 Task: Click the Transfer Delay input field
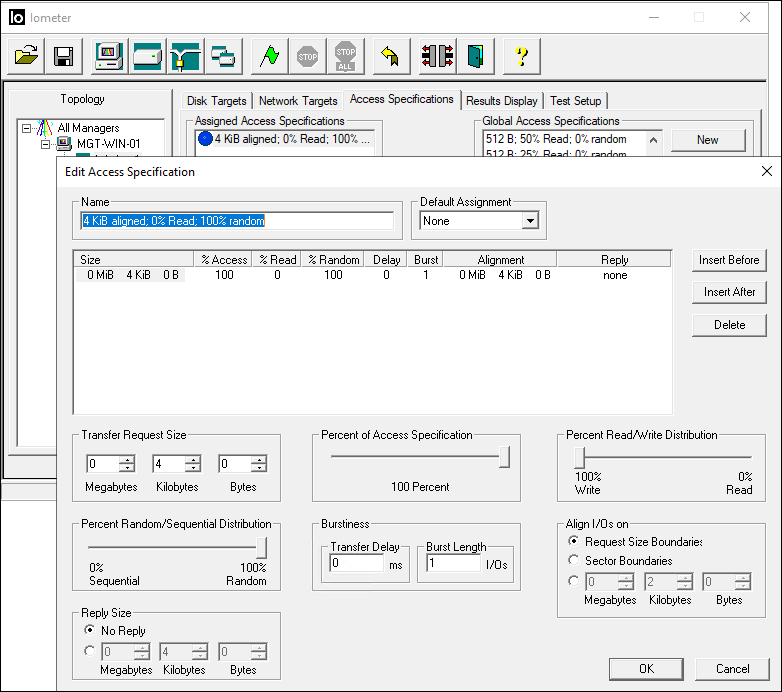click(356, 564)
